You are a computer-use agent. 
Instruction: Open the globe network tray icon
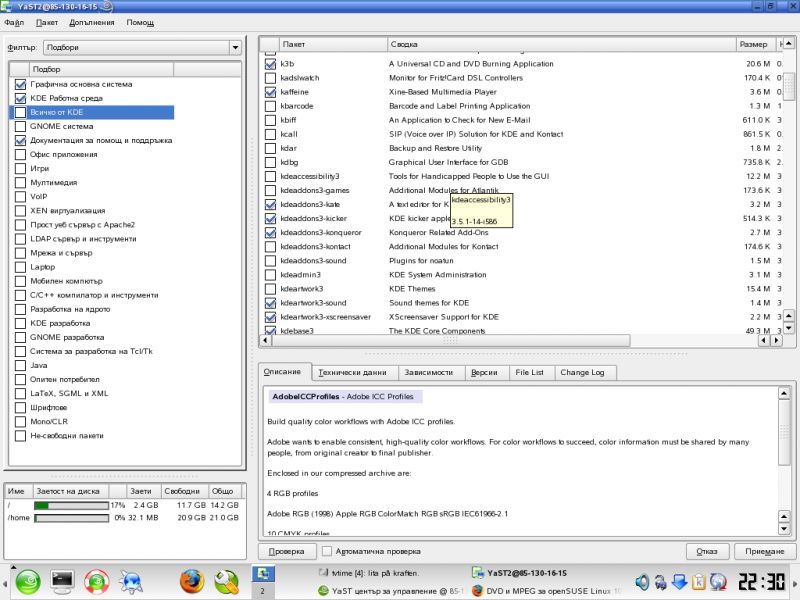pos(718,582)
